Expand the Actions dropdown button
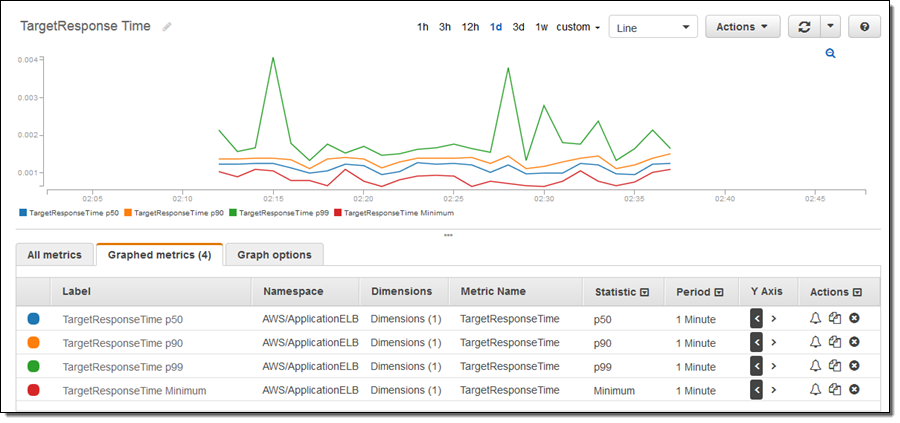 pyautogui.click(x=742, y=27)
